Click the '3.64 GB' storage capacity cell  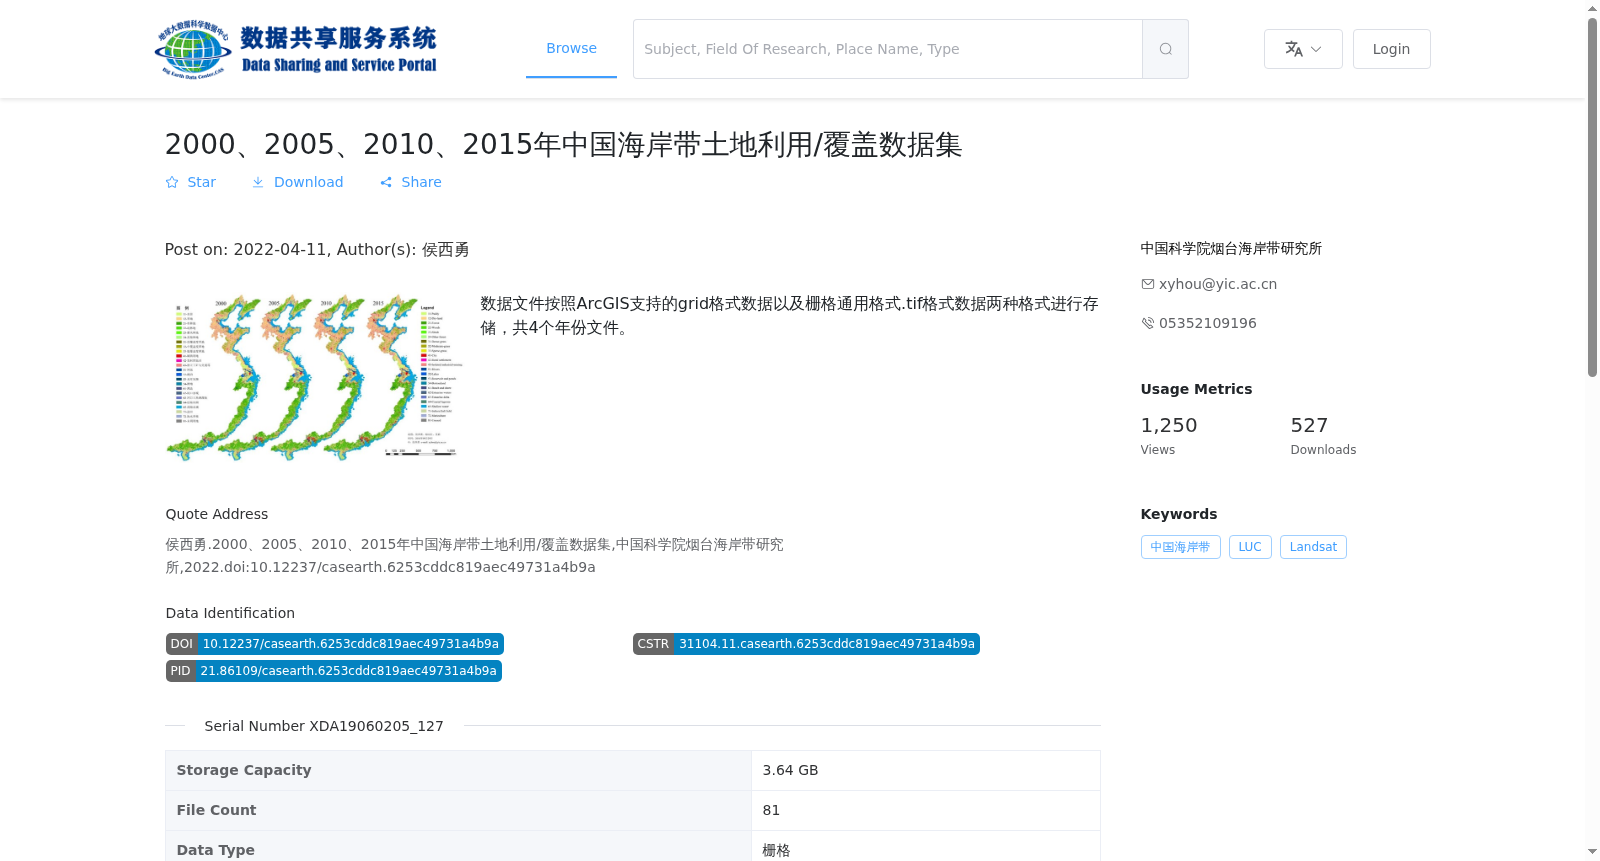925,770
